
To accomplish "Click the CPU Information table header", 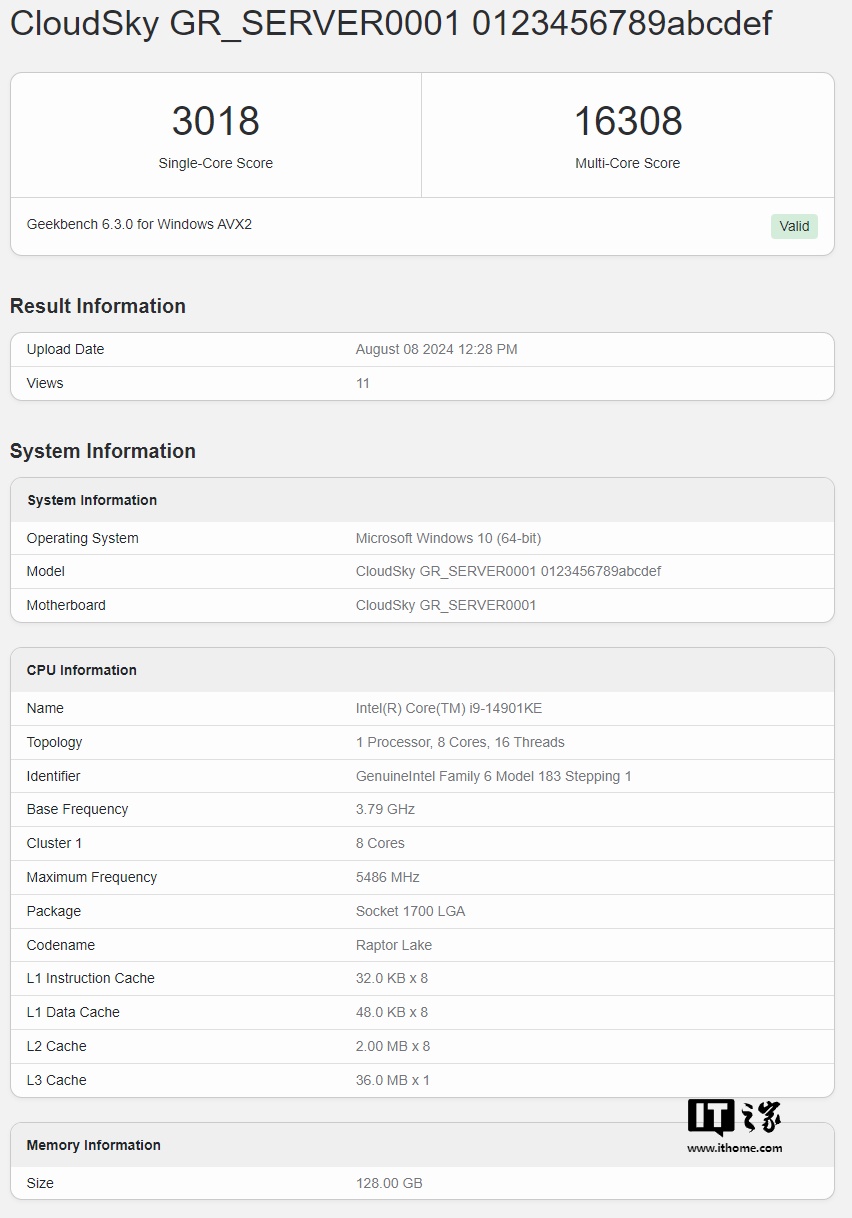I will (82, 670).
